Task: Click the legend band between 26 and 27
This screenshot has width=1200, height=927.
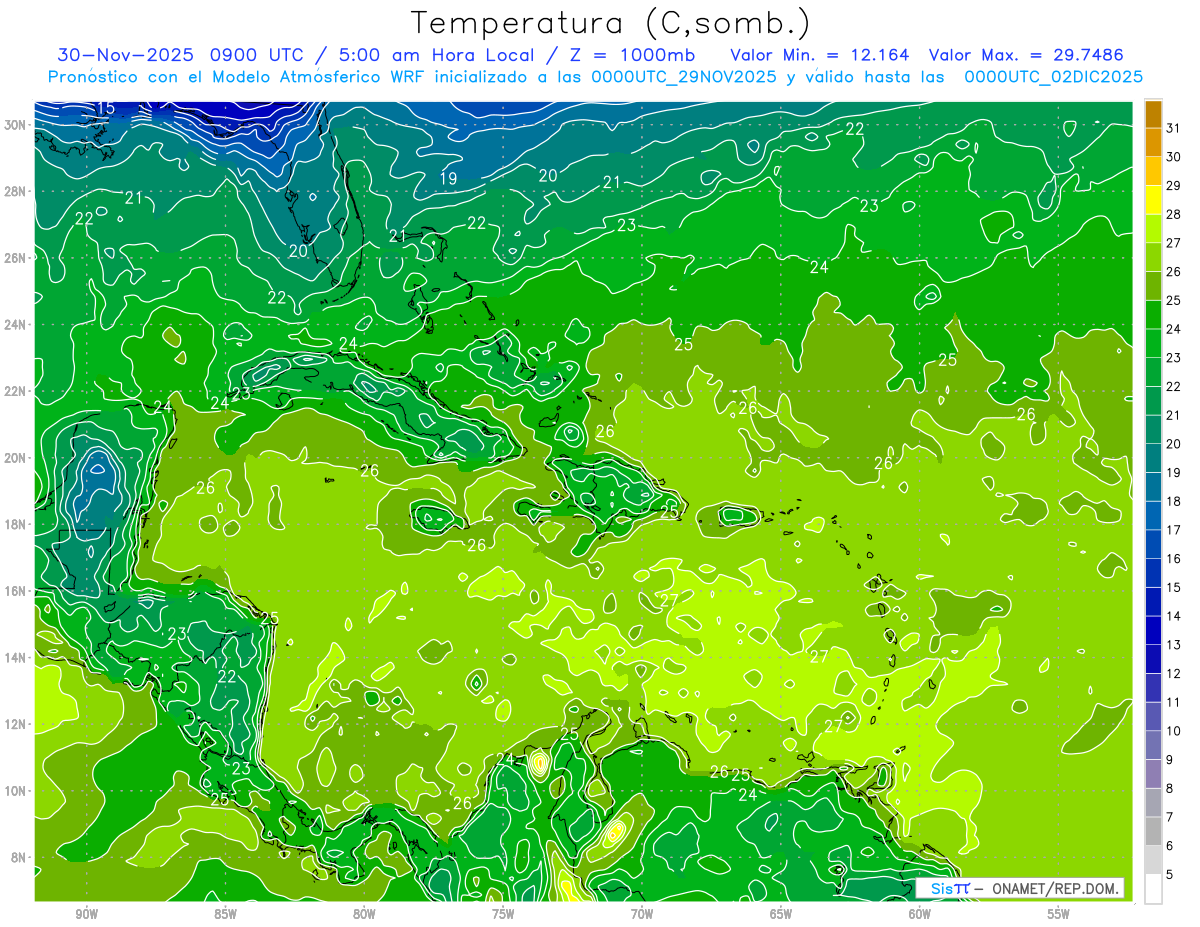Action: (x=1154, y=257)
